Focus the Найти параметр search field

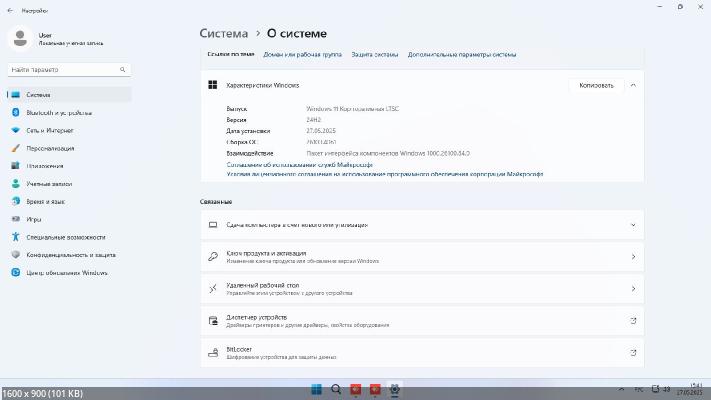pos(69,69)
